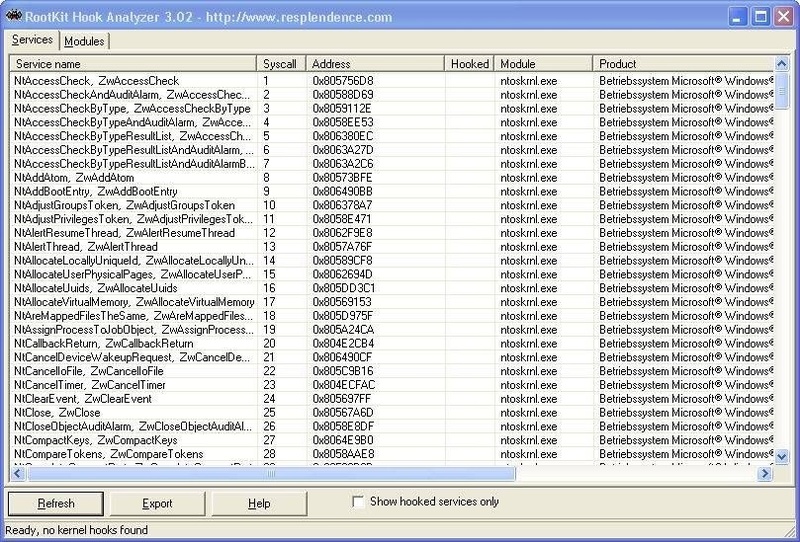Select the NtAllocateVirtualMemory row
The image size is (800, 542).
point(392,302)
